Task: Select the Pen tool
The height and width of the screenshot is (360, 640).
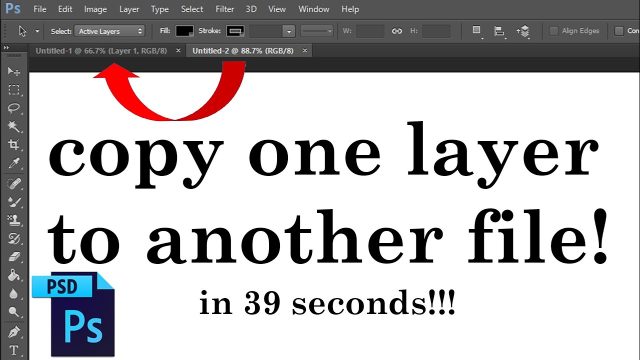Action: coord(13,332)
